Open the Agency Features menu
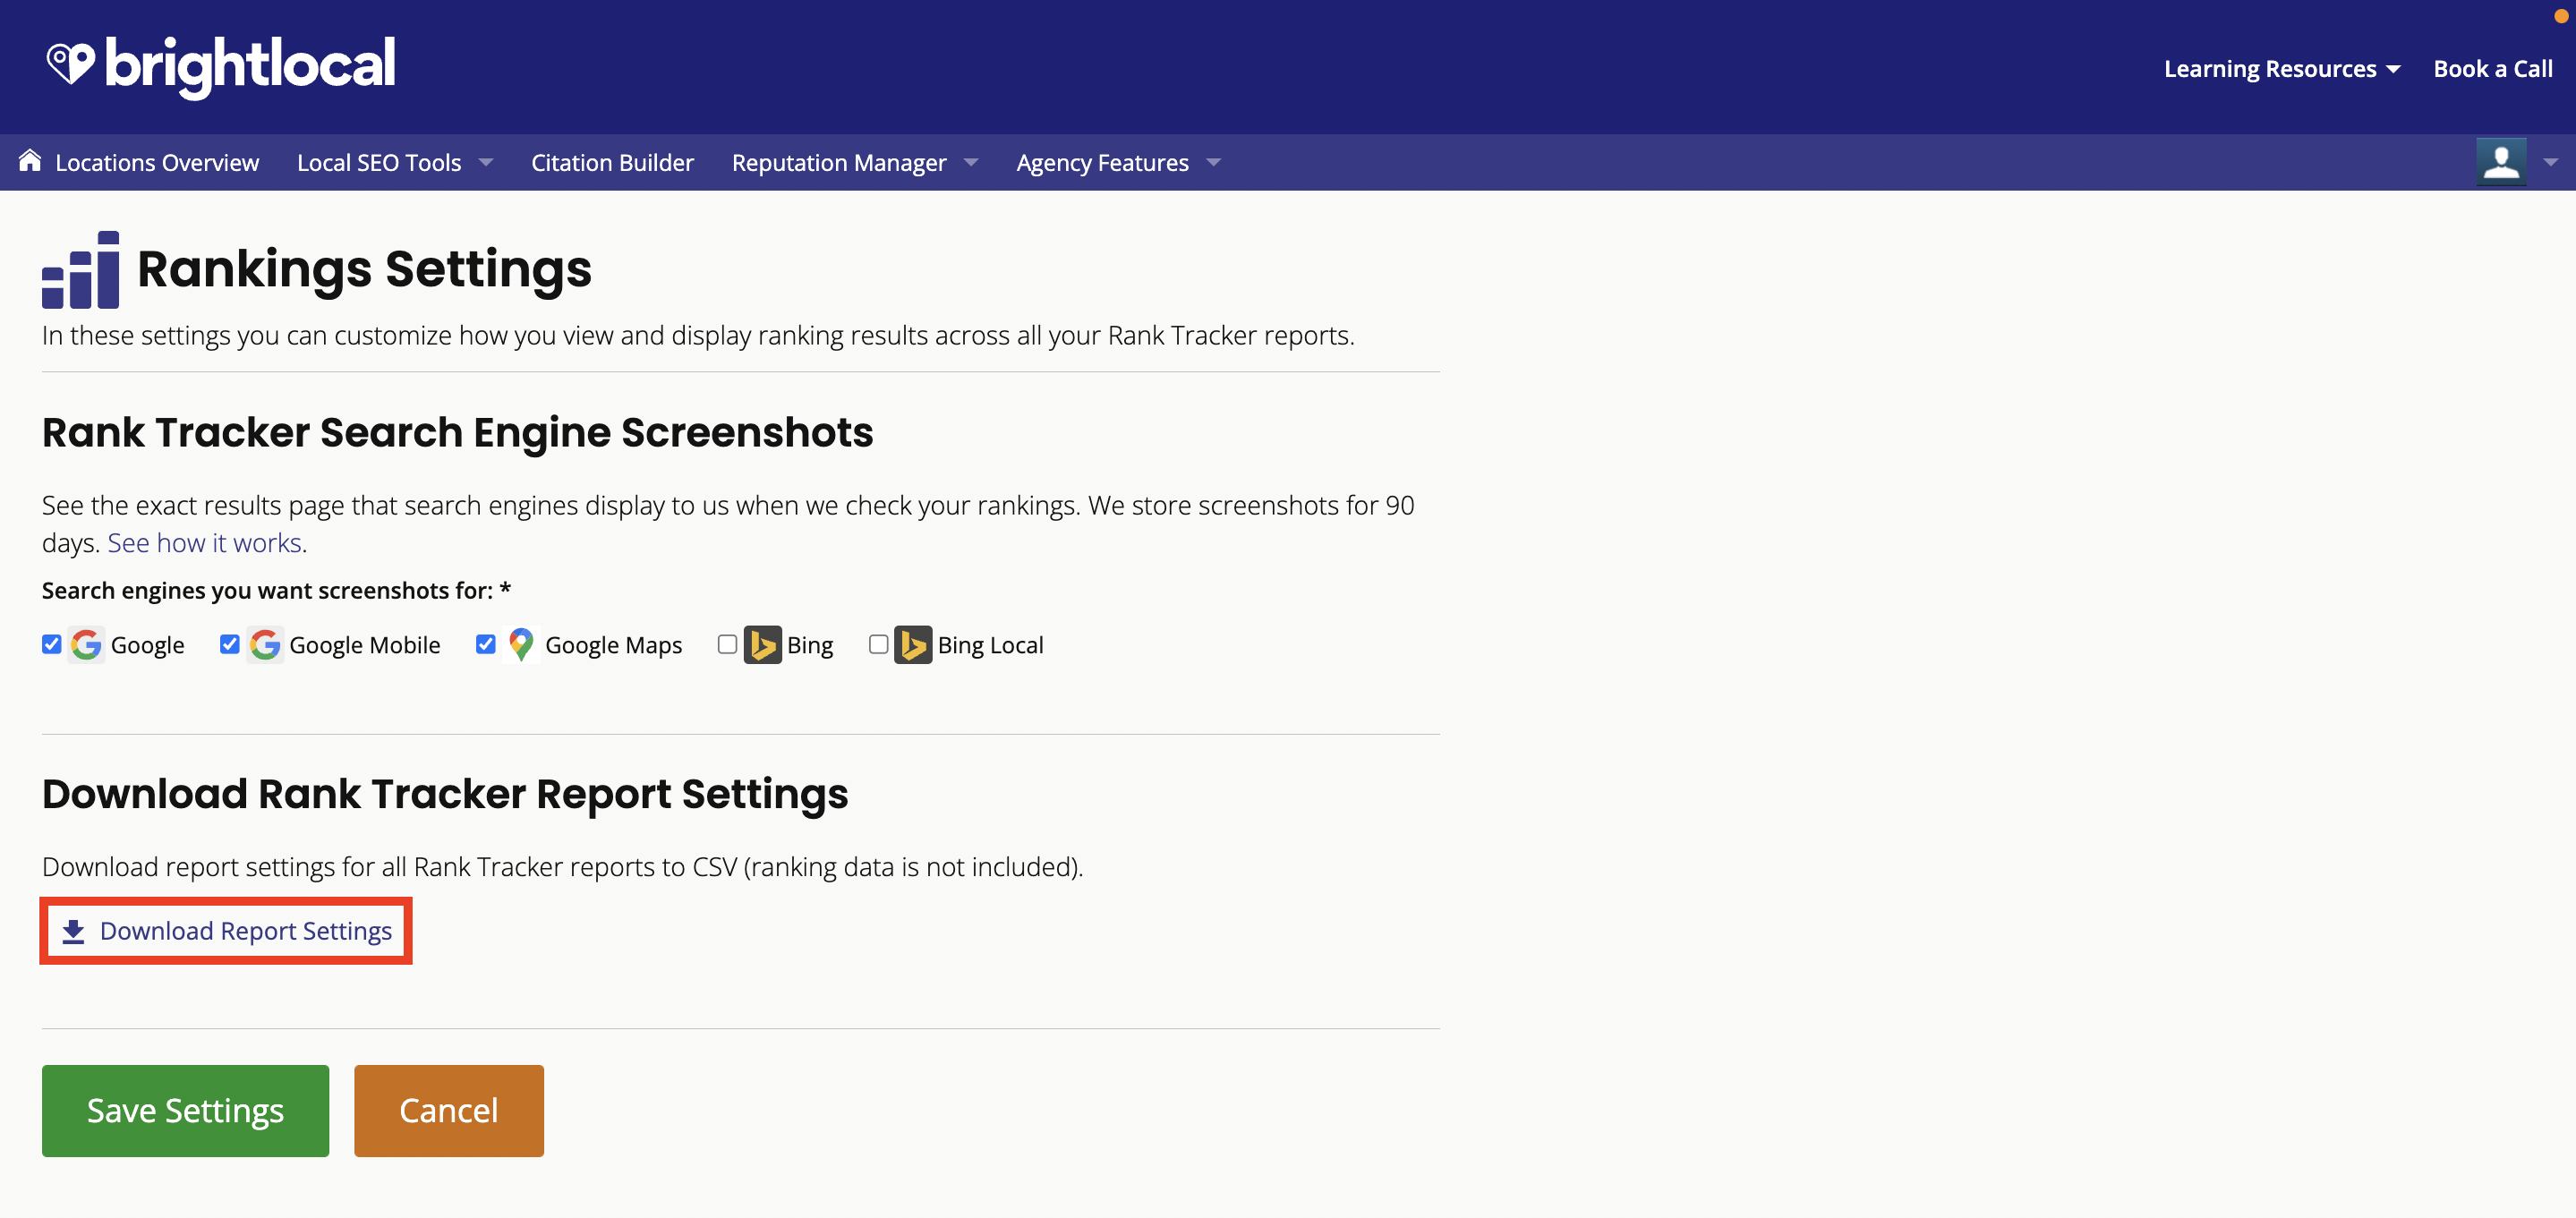The width and height of the screenshot is (2576, 1218). click(x=1102, y=163)
